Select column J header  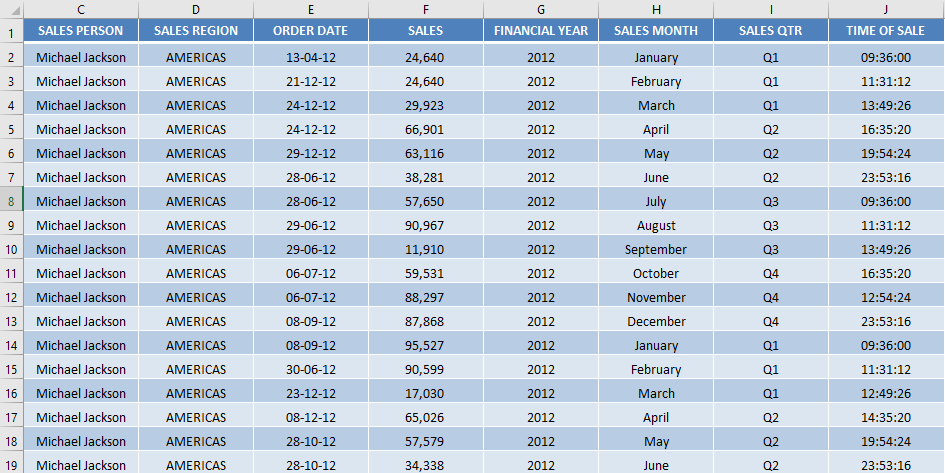886,9
